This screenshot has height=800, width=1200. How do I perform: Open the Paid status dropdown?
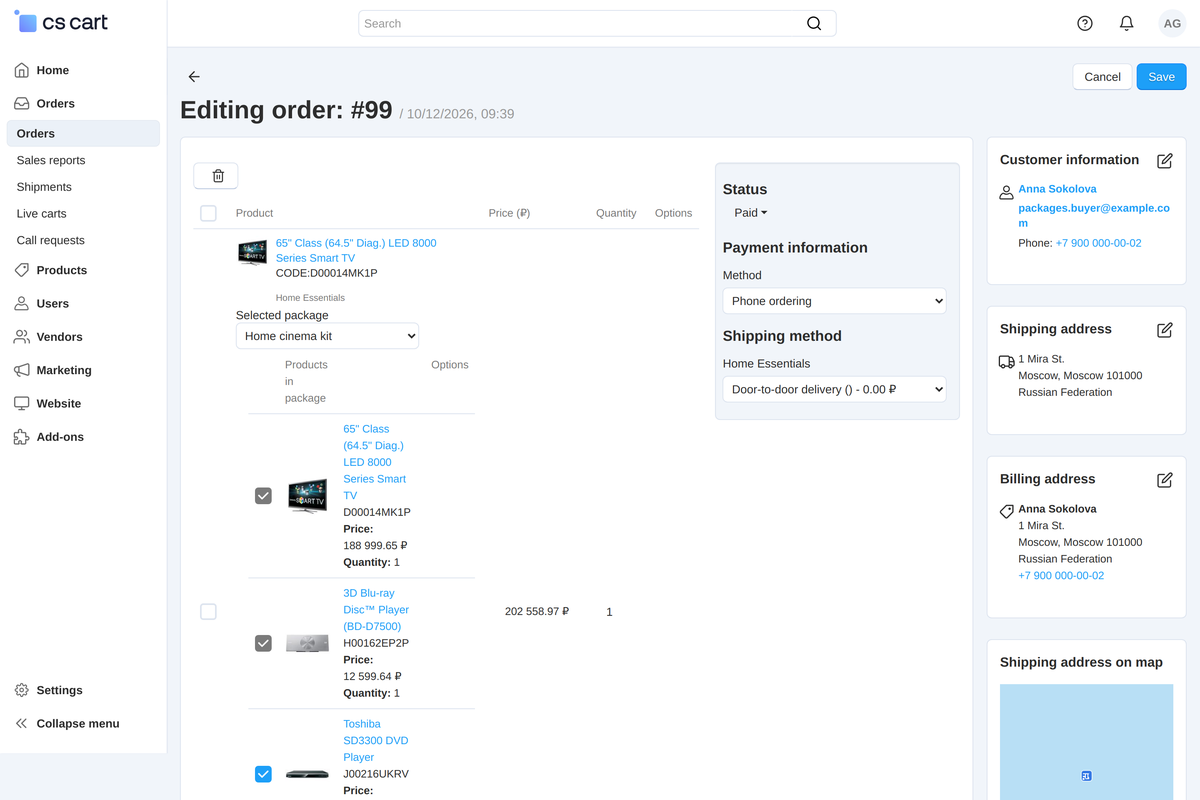[751, 213]
